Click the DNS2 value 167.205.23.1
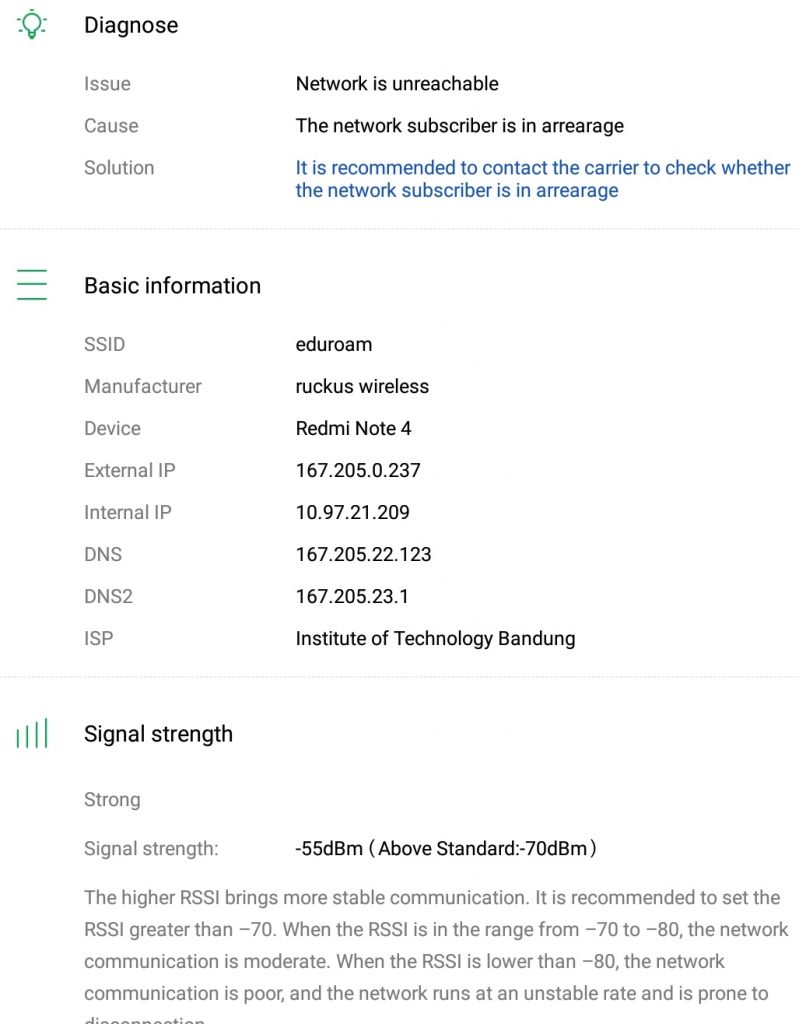Screen dimensions: 799x1024 click(x=352, y=596)
